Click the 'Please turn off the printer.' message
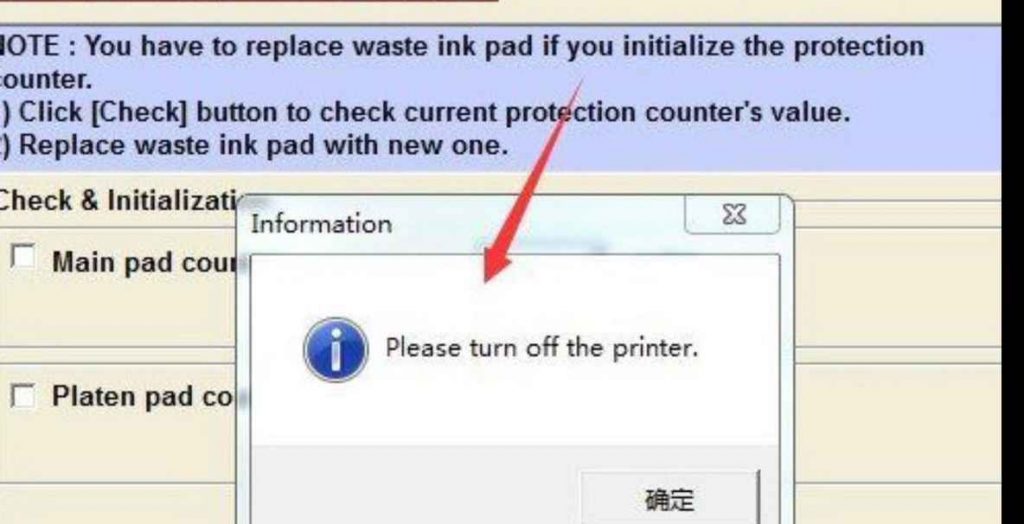This screenshot has width=1024, height=524. (x=541, y=347)
